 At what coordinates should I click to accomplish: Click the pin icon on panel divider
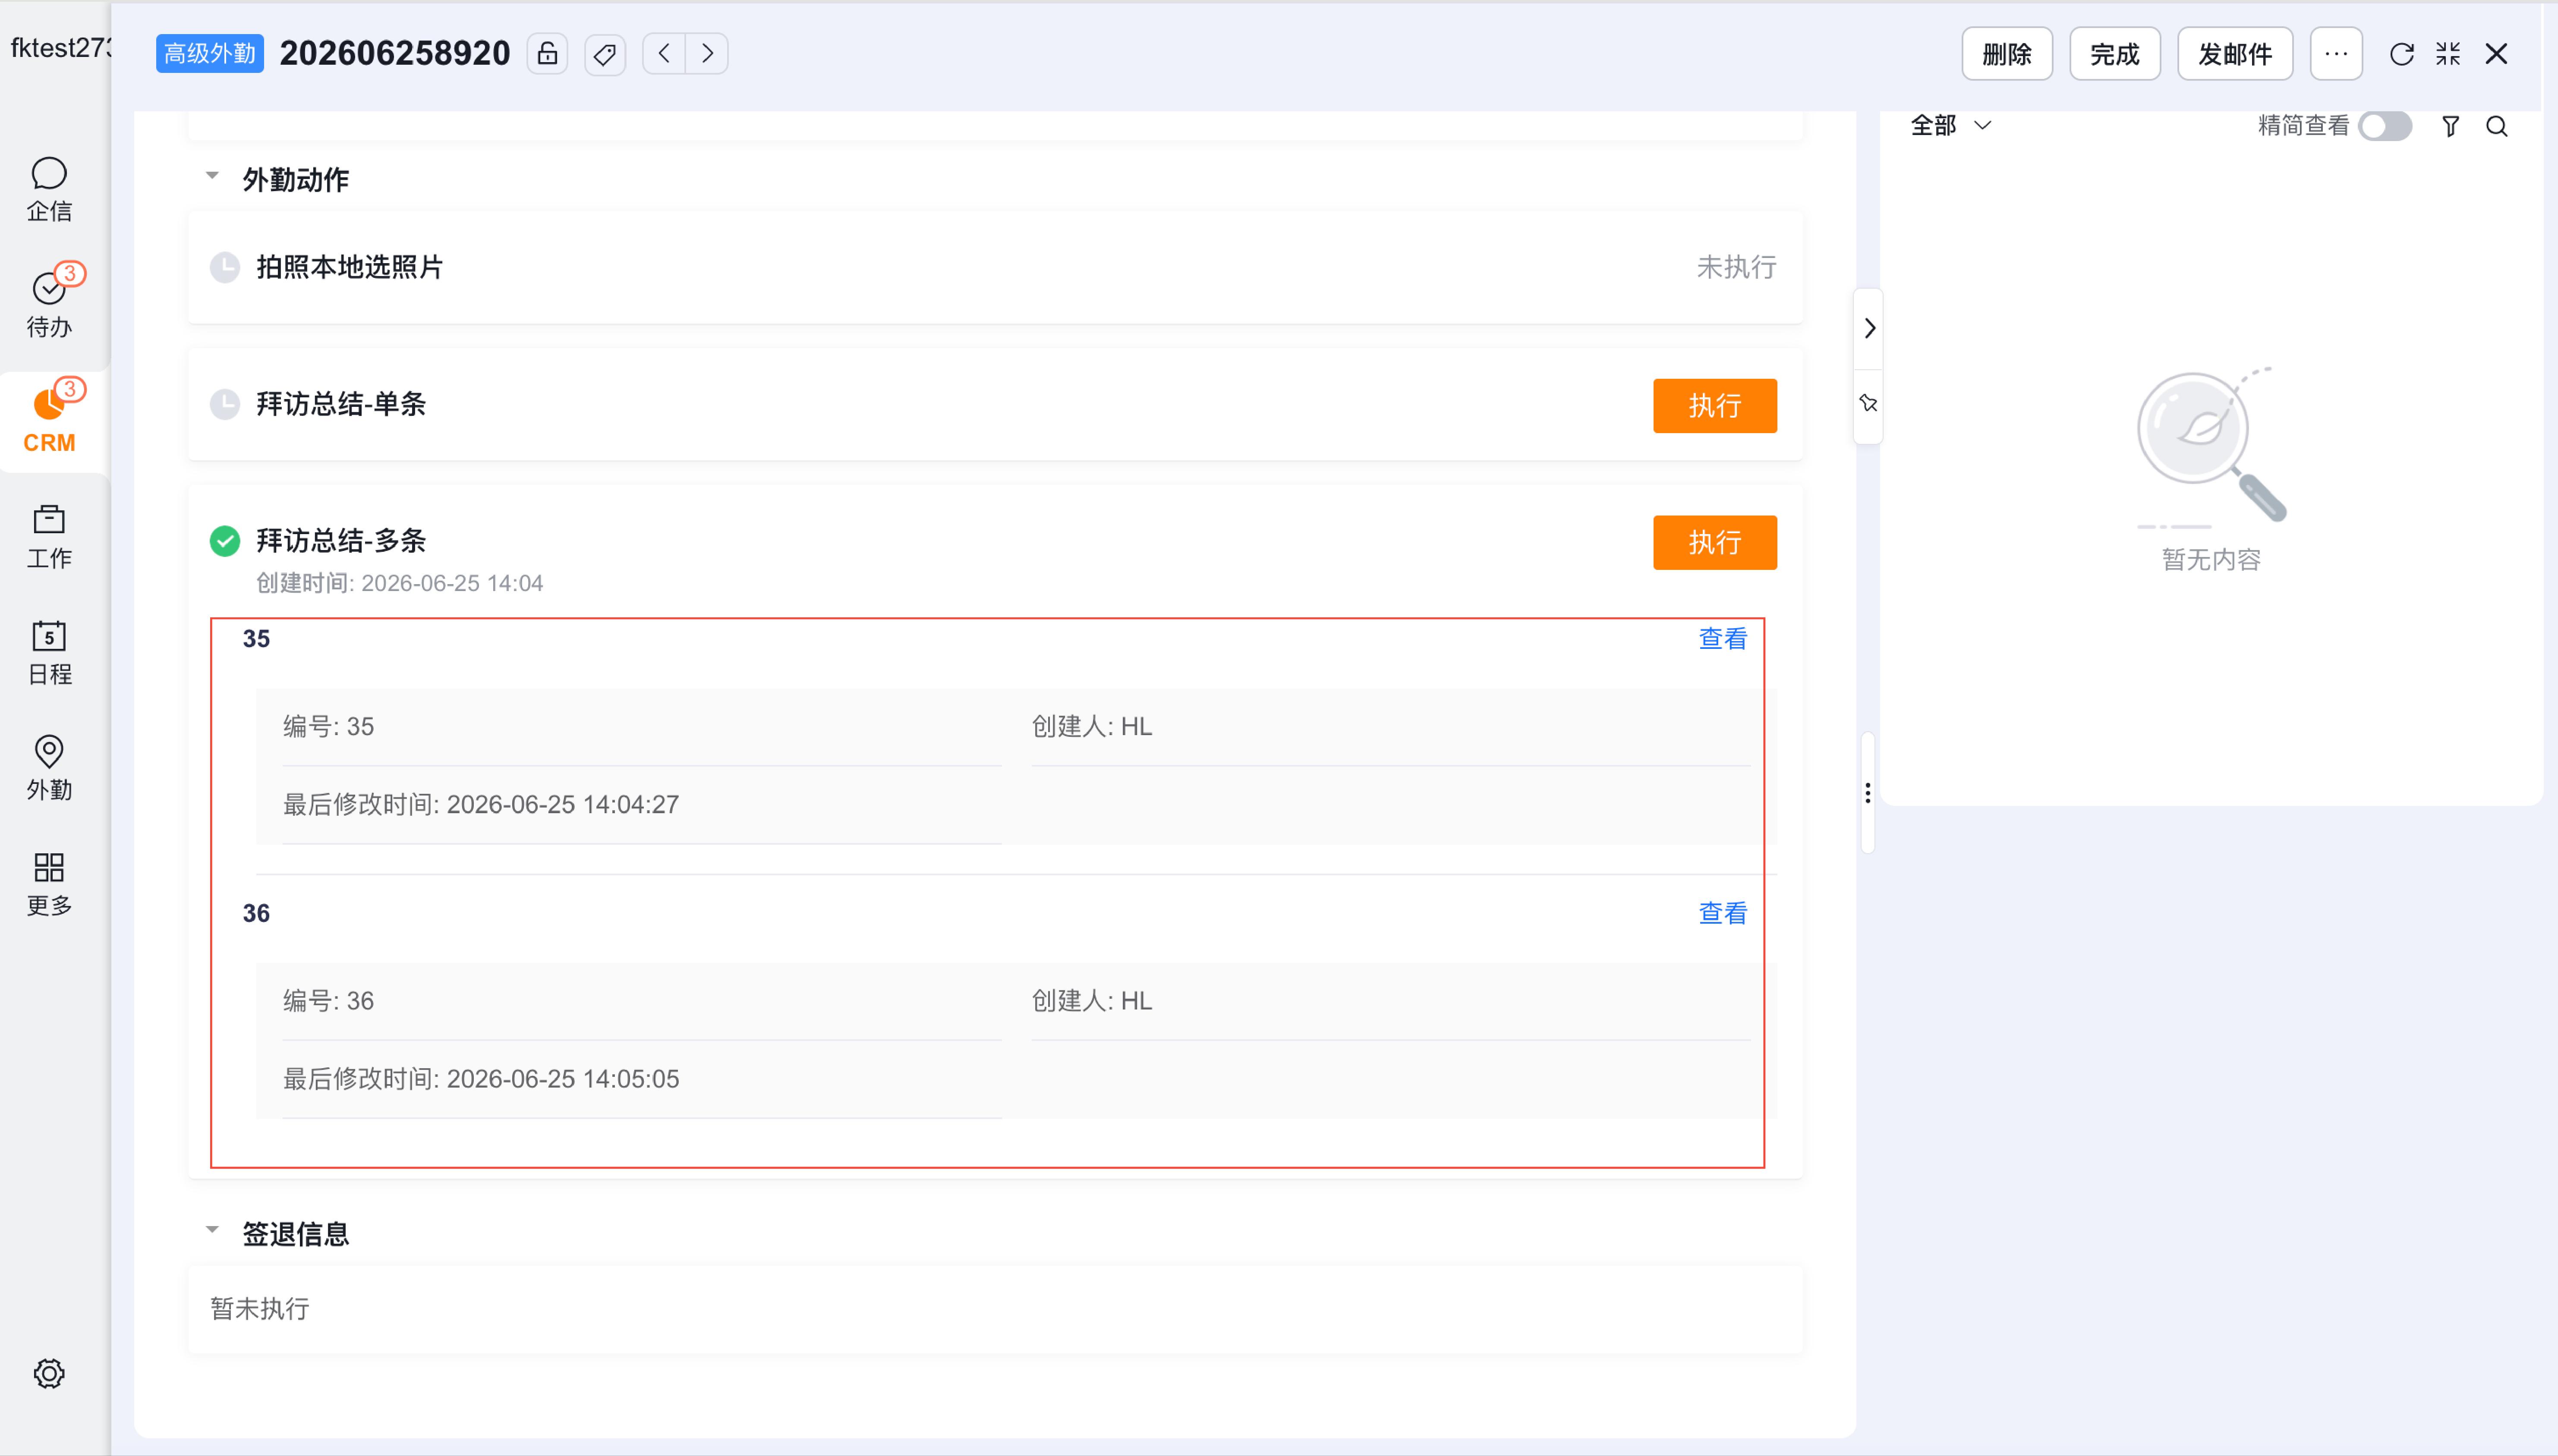[x=1868, y=403]
